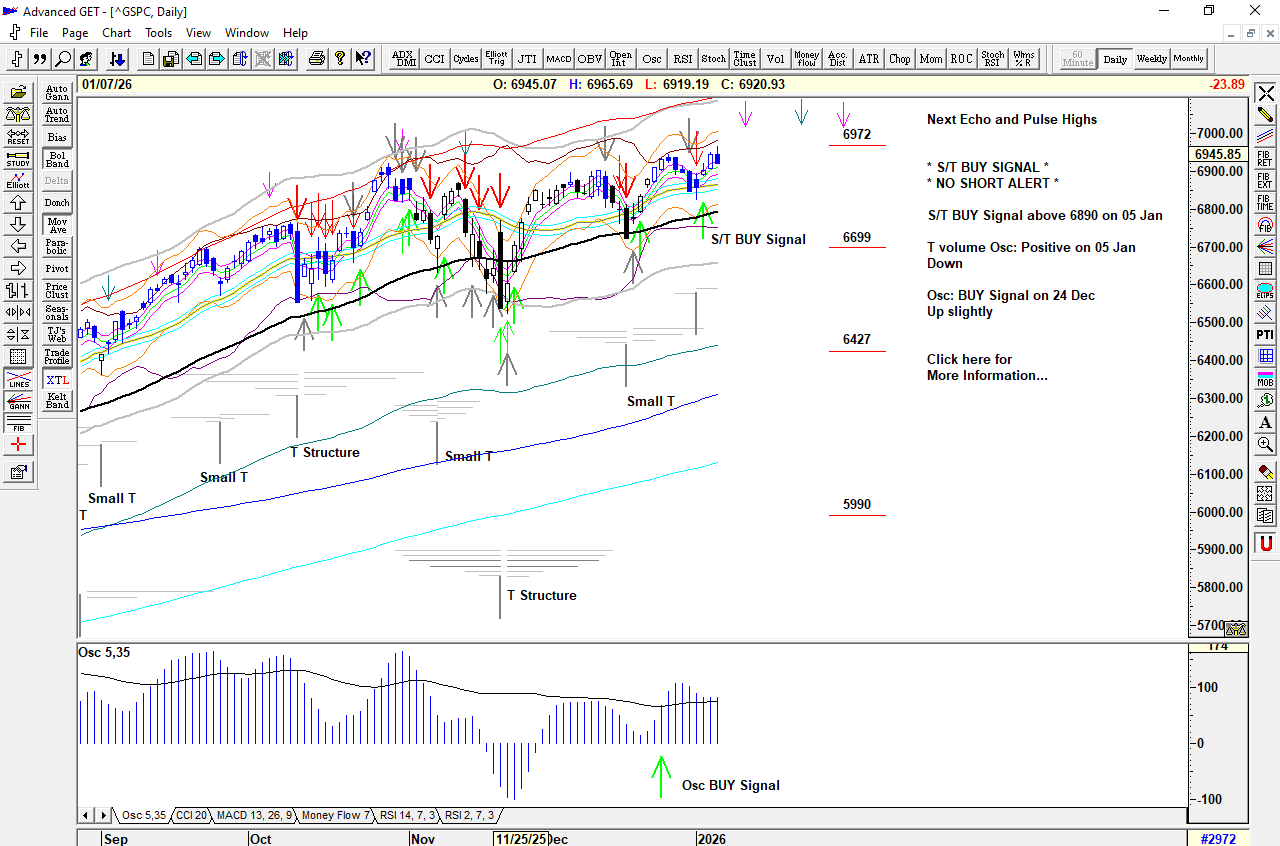Image resolution: width=1280 pixels, height=846 pixels.
Task: Click the magnet snap icon
Action: click(1265, 543)
